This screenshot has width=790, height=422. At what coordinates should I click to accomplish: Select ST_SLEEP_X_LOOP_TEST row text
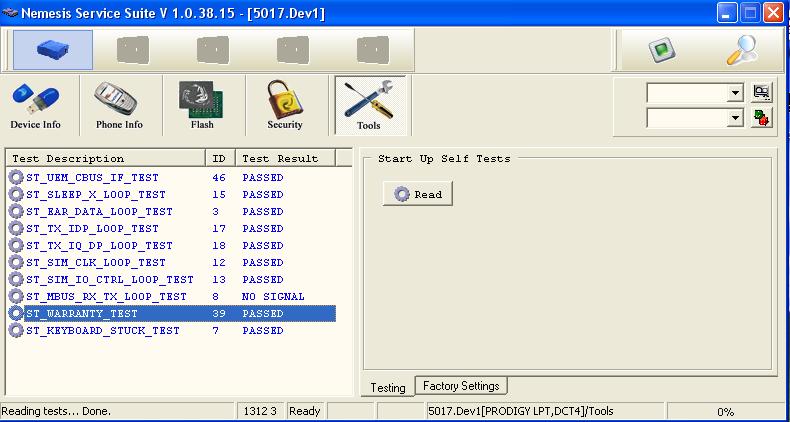pos(96,195)
